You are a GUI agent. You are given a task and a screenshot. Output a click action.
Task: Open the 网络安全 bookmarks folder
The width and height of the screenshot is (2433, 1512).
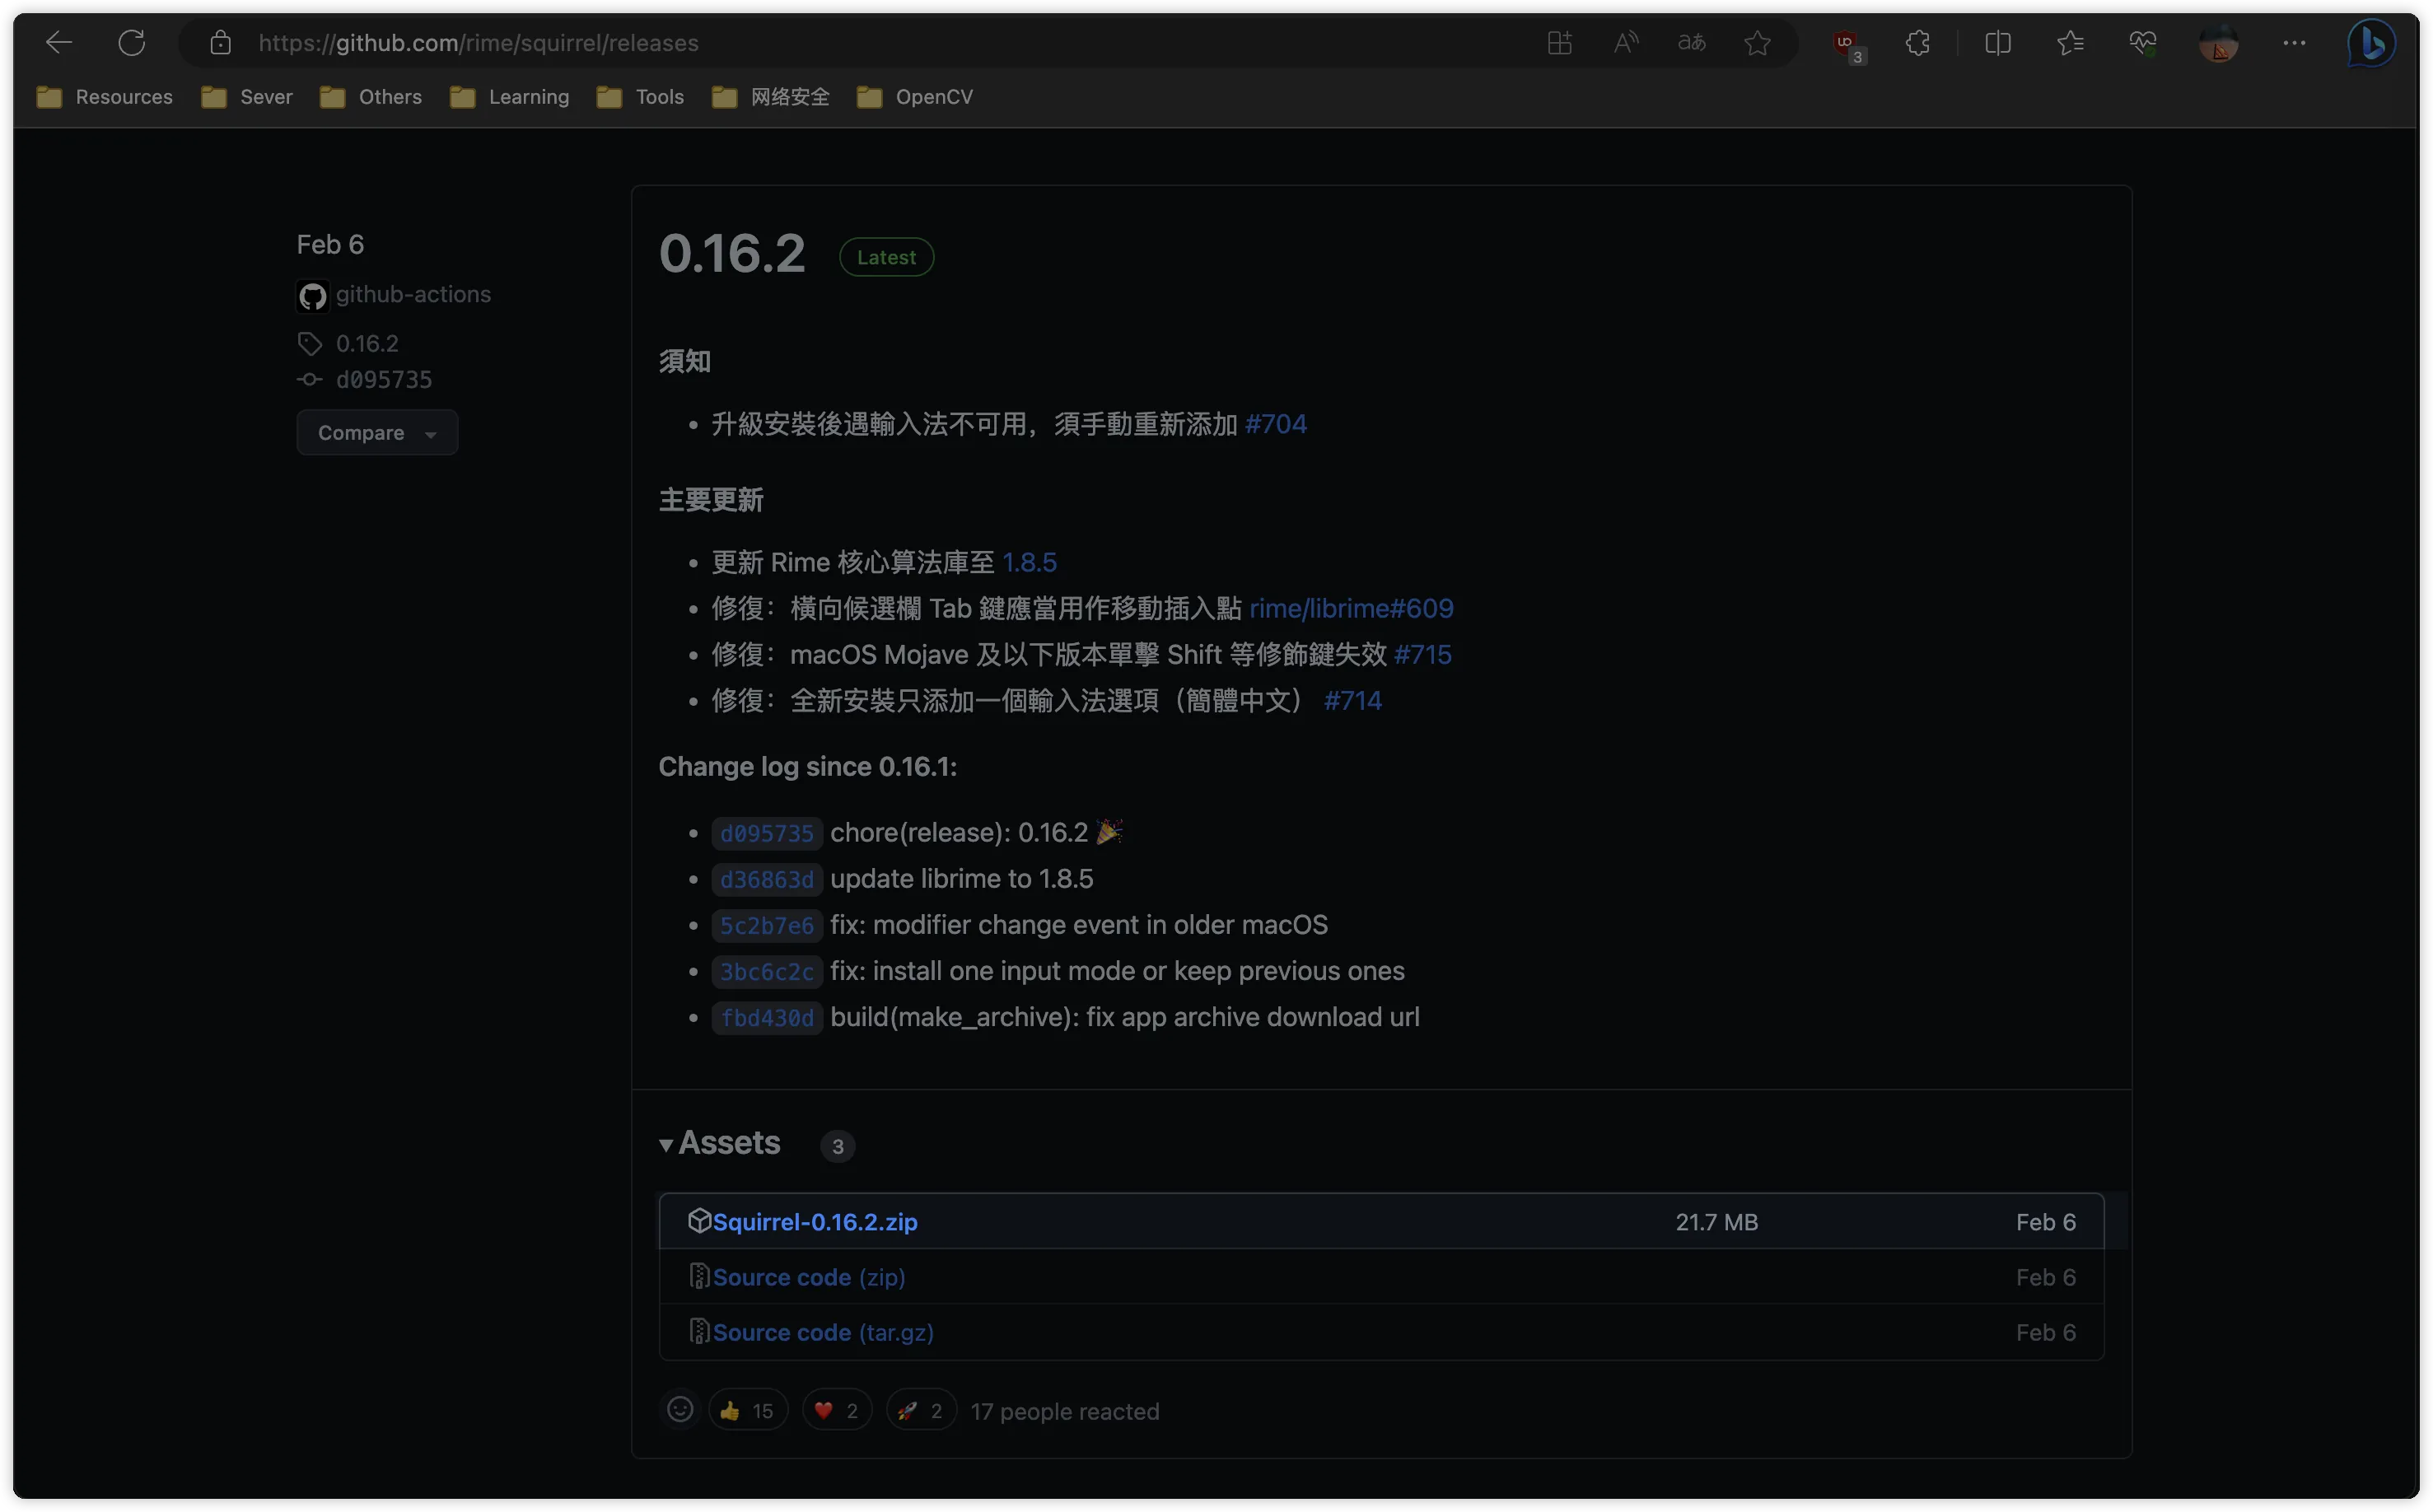click(x=770, y=97)
